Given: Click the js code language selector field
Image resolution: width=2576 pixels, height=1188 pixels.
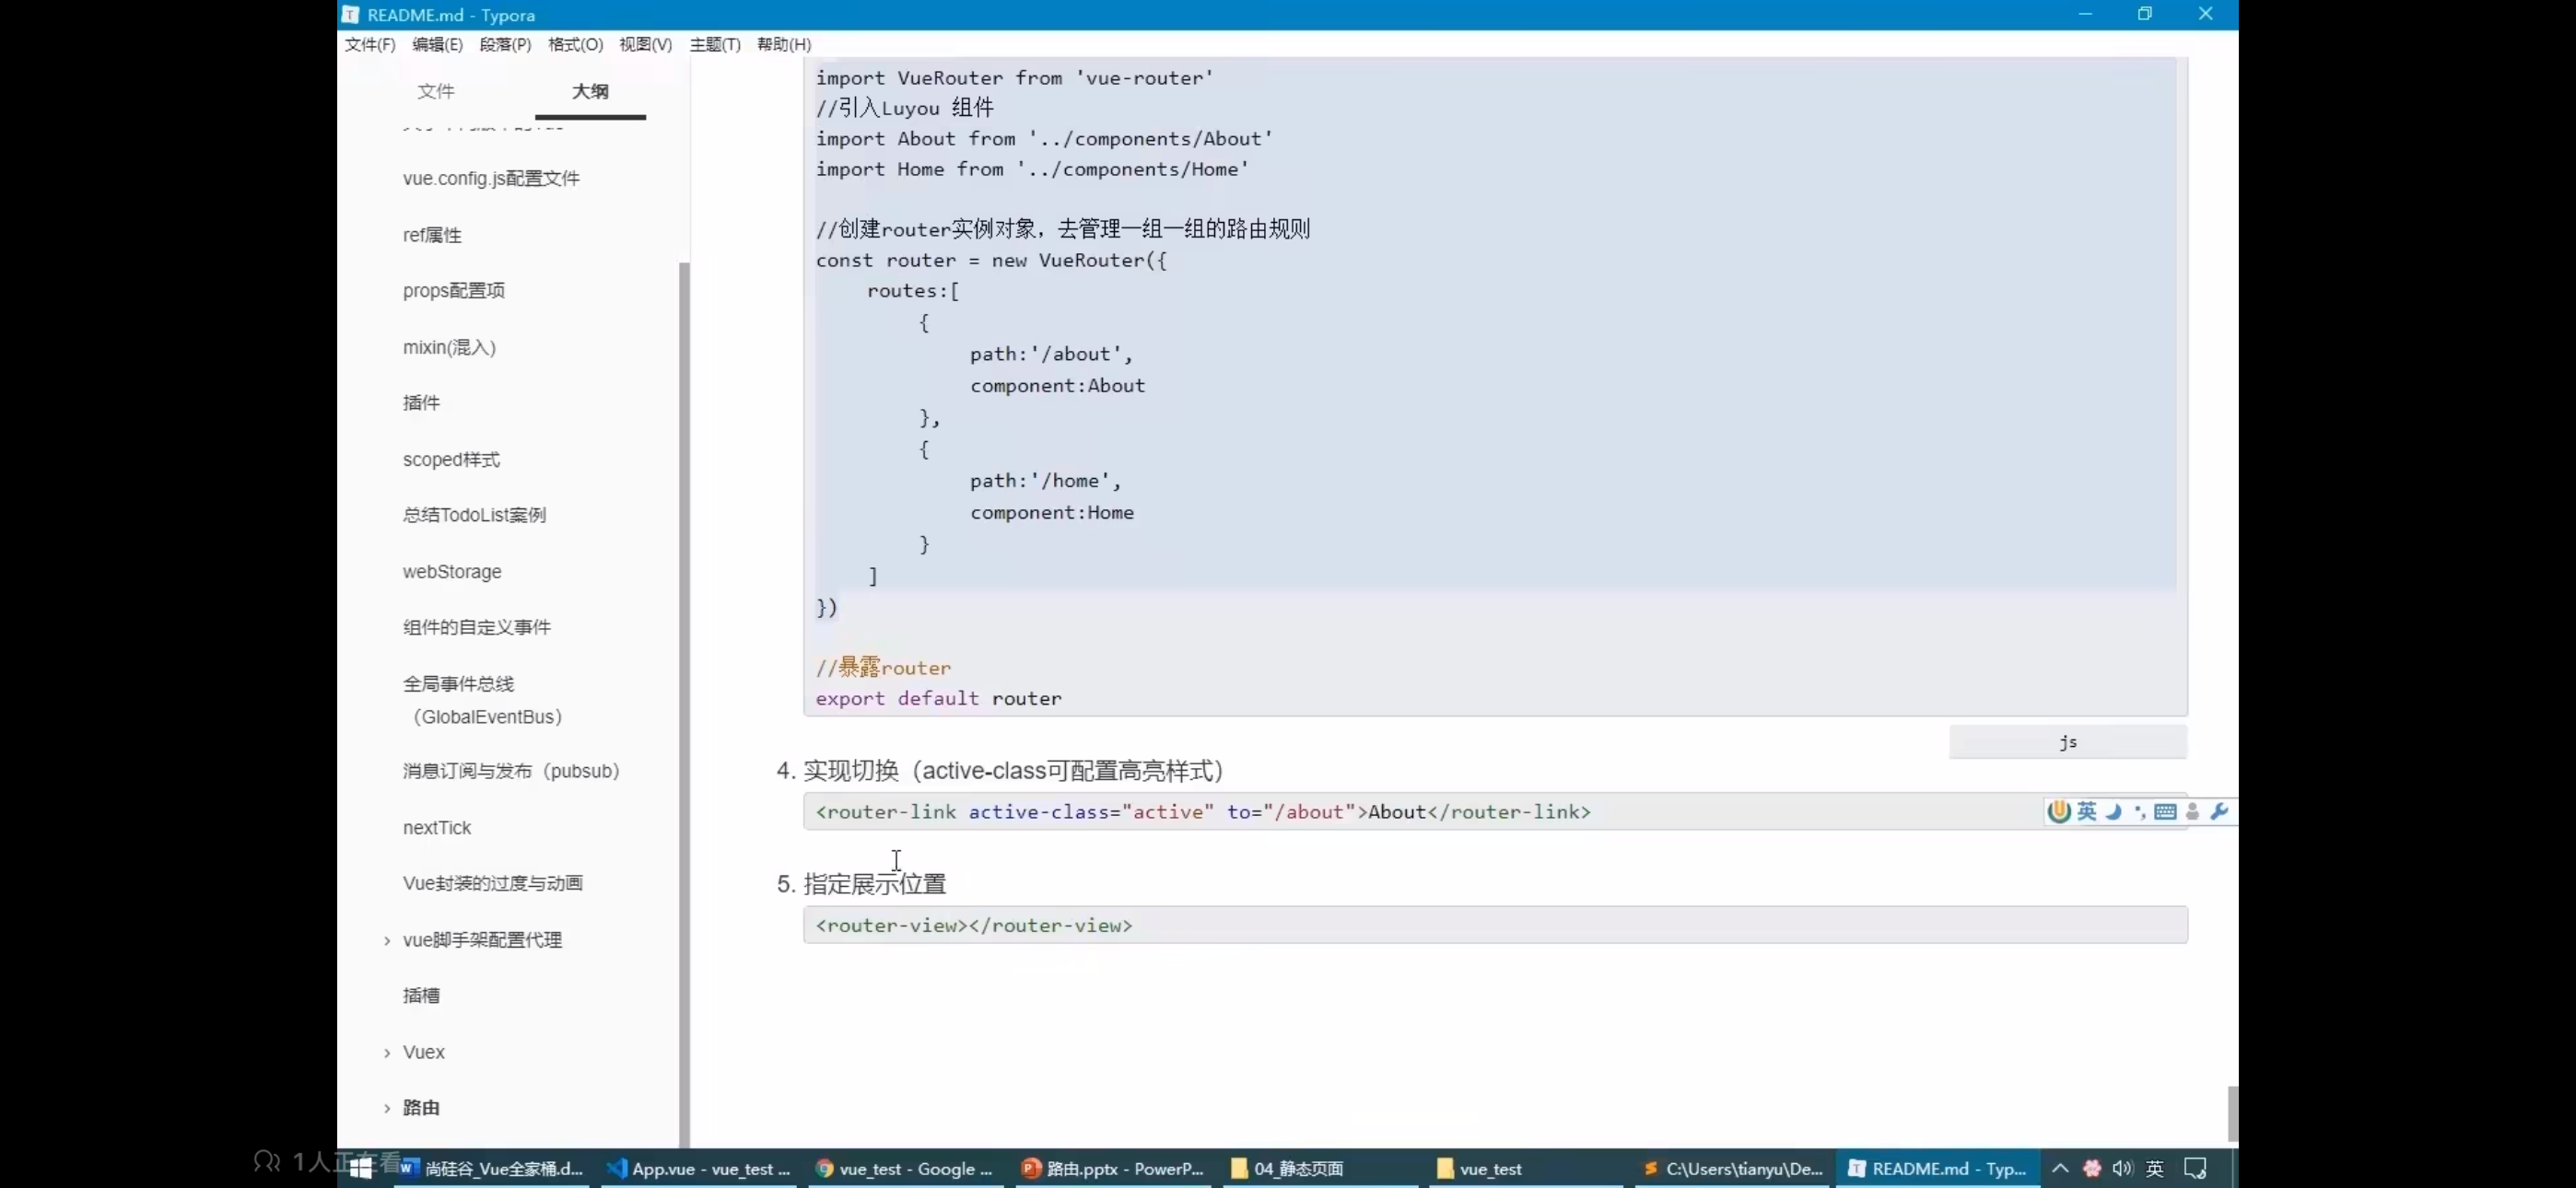Looking at the screenshot, I should (2067, 742).
